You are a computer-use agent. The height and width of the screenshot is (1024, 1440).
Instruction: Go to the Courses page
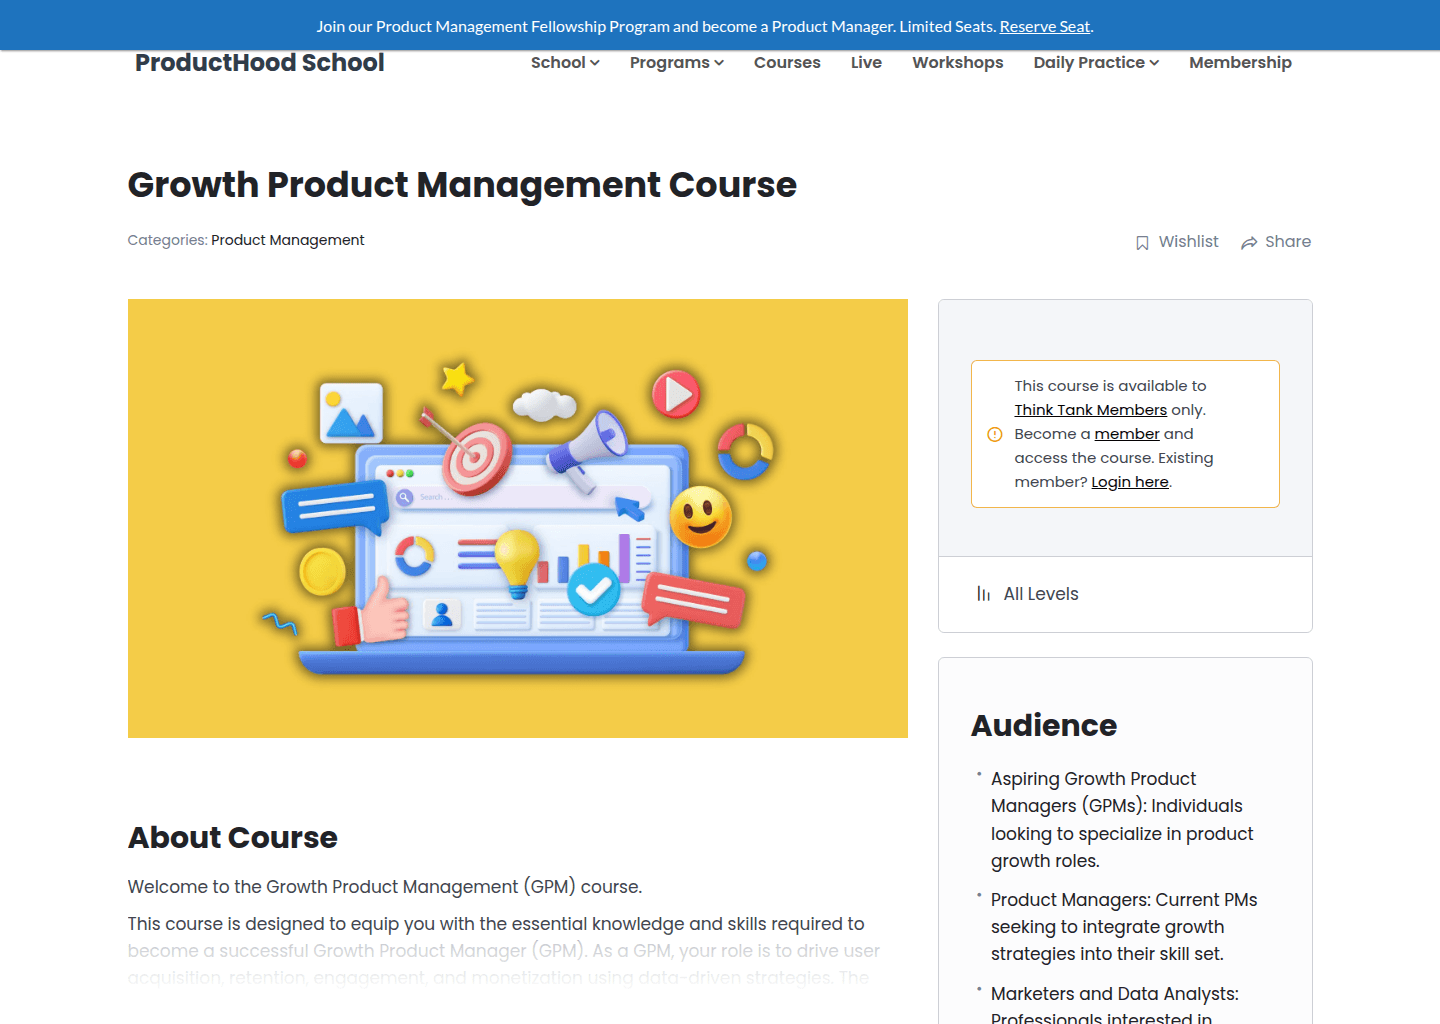787,62
